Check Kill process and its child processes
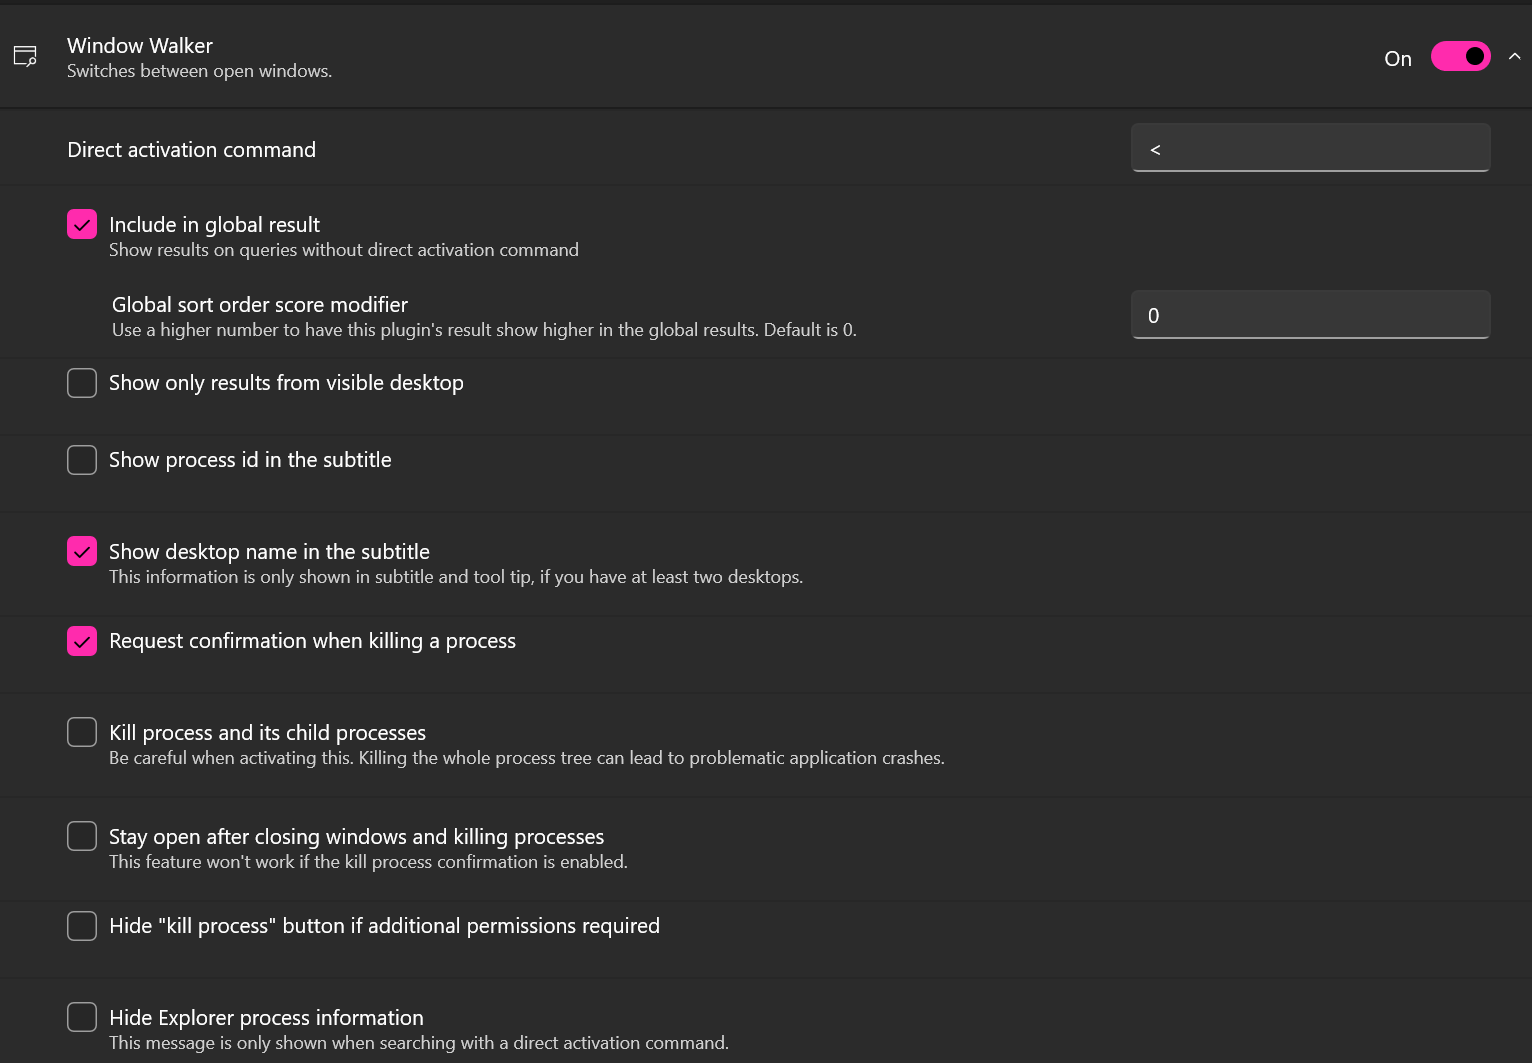Image resolution: width=1532 pixels, height=1063 pixels. tap(82, 732)
